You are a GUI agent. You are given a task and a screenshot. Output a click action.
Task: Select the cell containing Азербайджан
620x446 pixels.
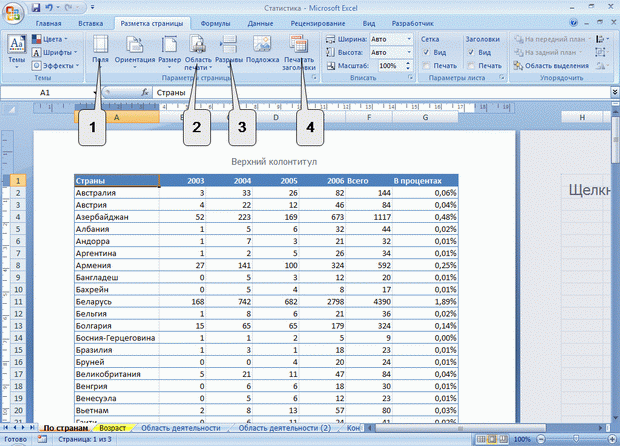click(117, 217)
